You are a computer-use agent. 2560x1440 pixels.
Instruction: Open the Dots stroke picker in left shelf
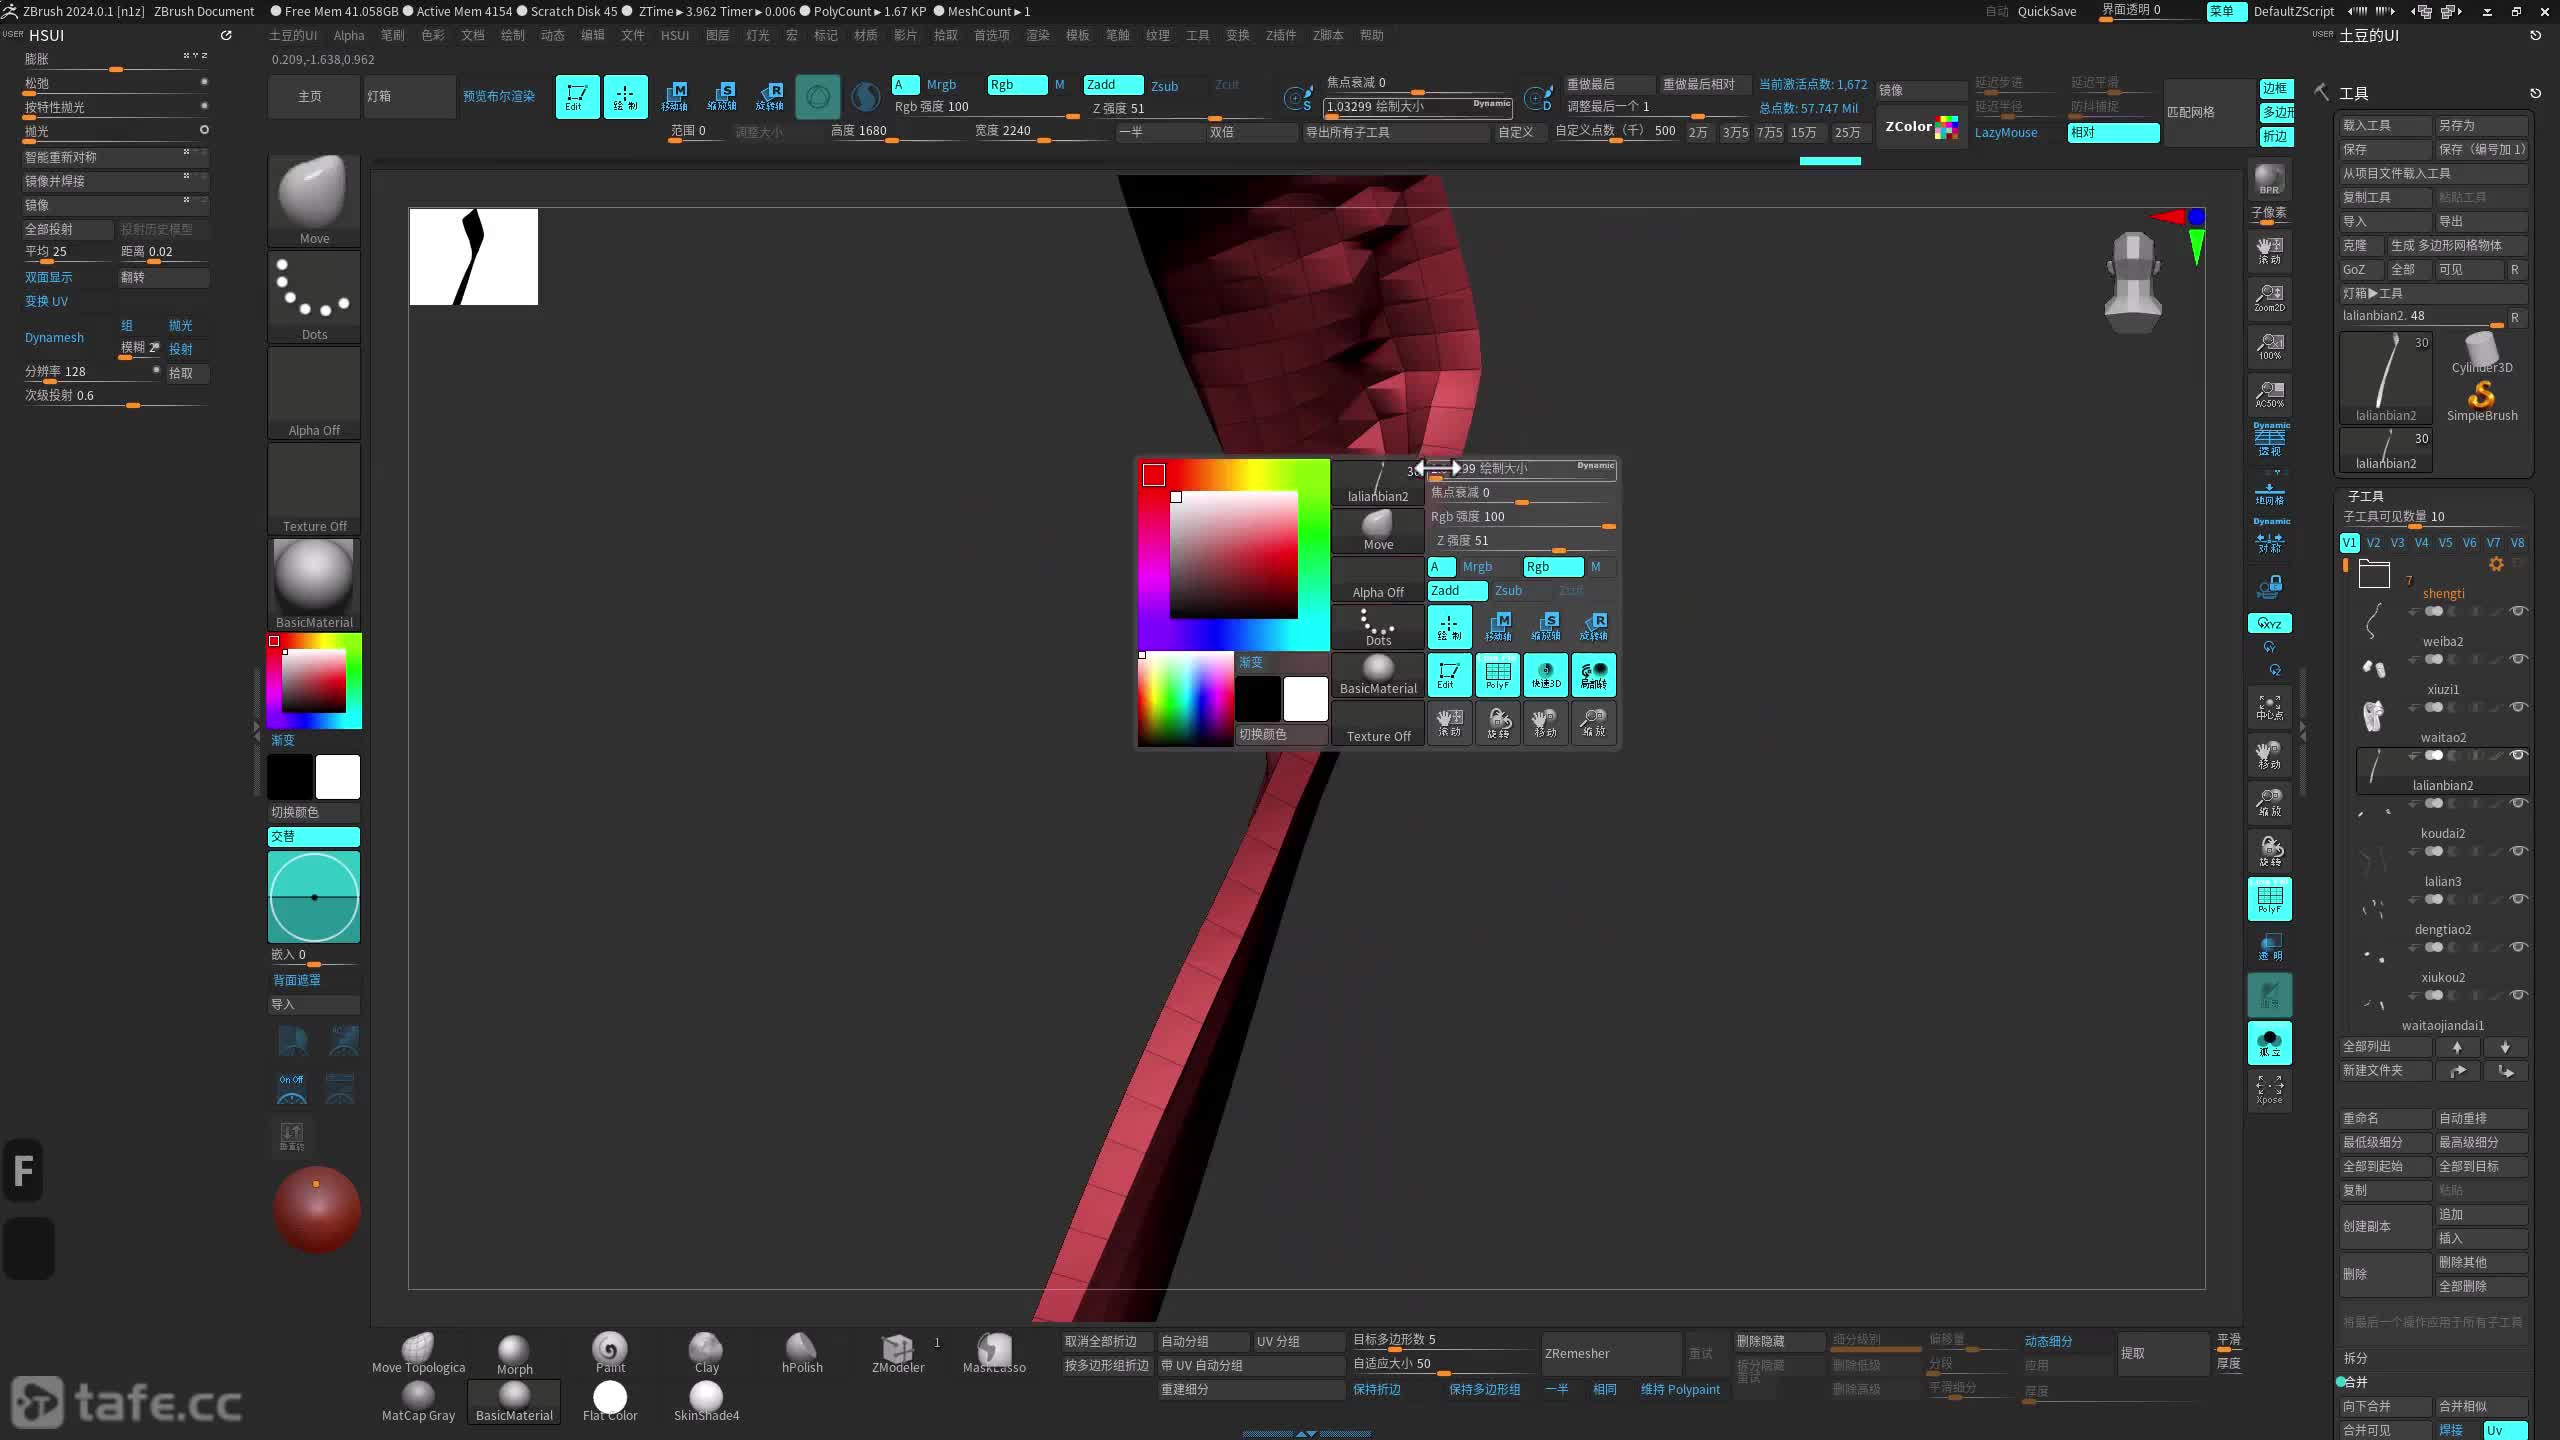(314, 297)
